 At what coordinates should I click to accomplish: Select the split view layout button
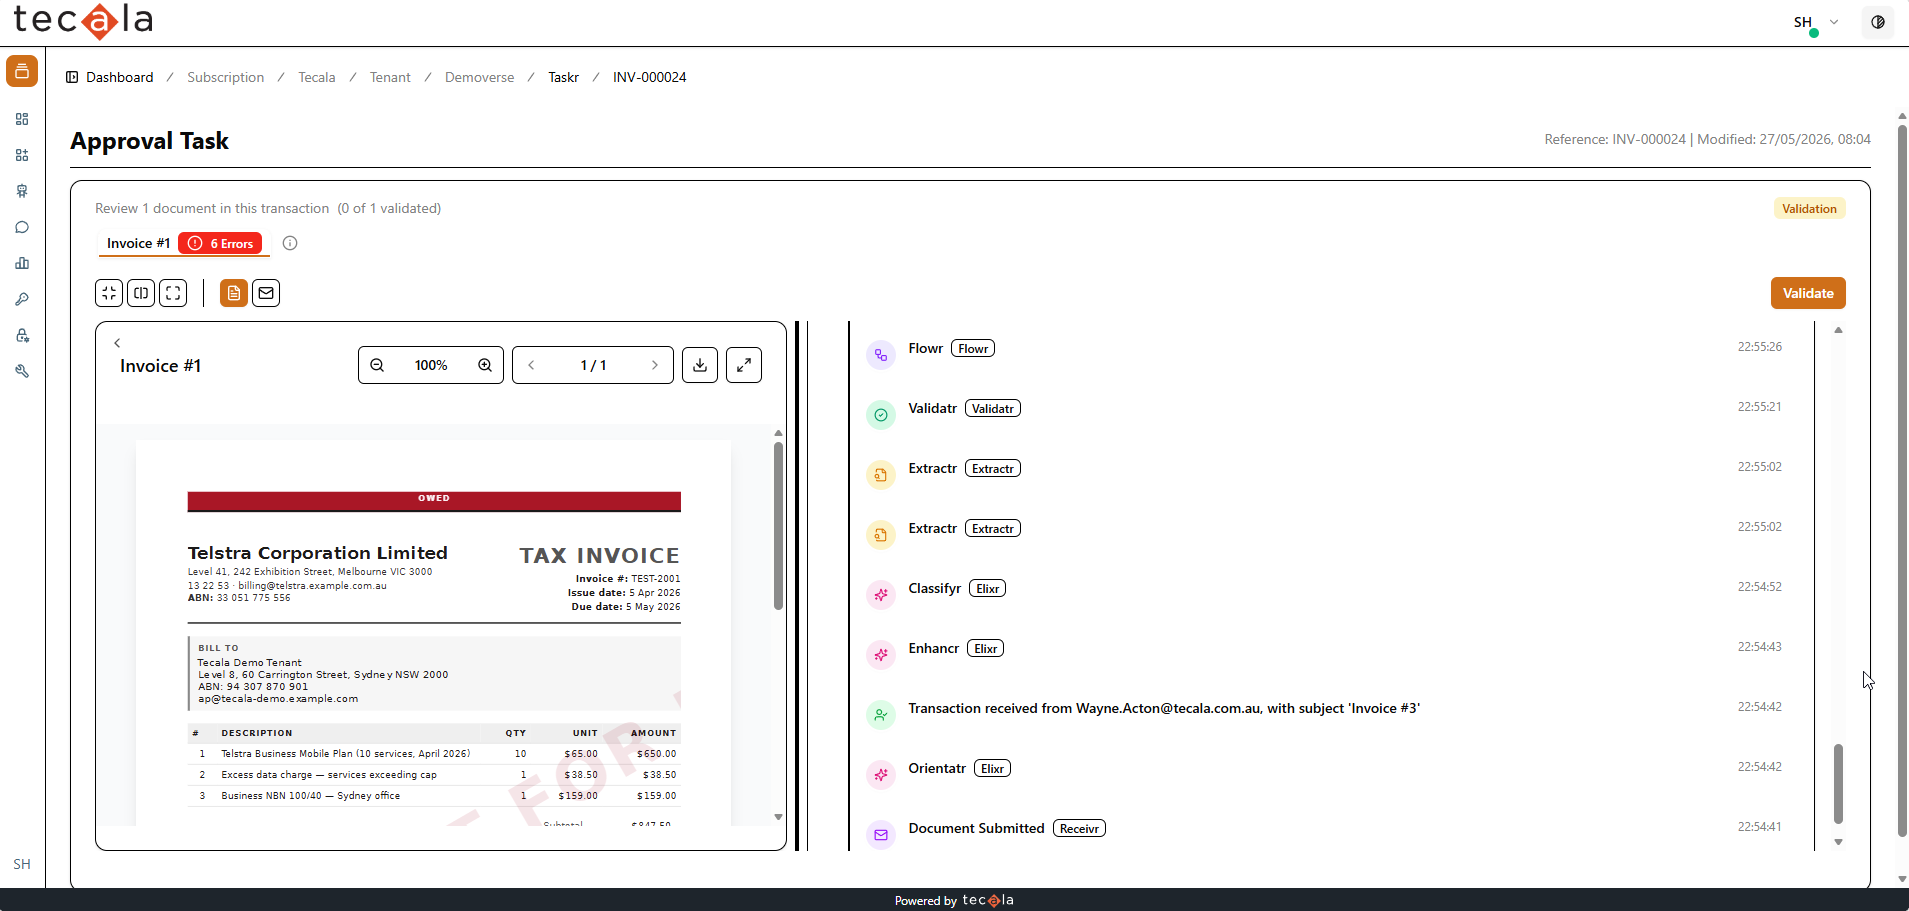coord(141,293)
